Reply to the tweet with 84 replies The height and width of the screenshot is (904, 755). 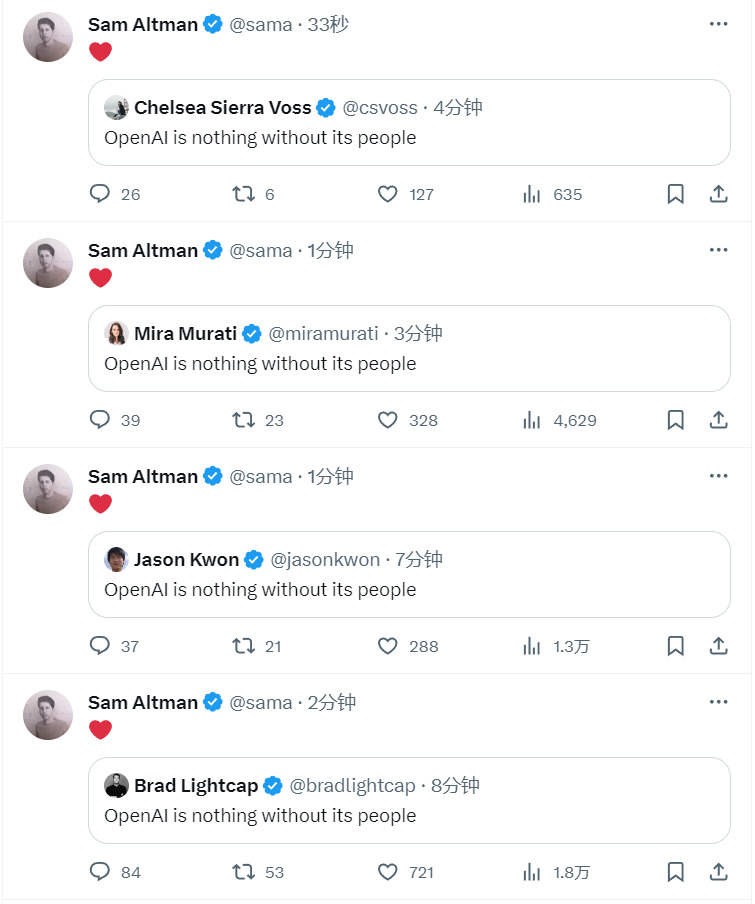coord(100,872)
